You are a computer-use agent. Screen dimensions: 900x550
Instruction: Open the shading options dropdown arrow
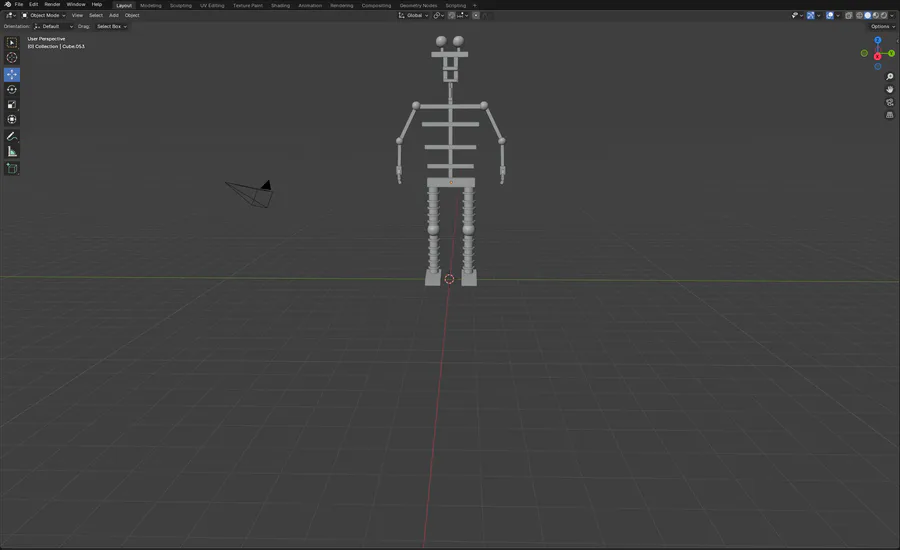coord(892,16)
